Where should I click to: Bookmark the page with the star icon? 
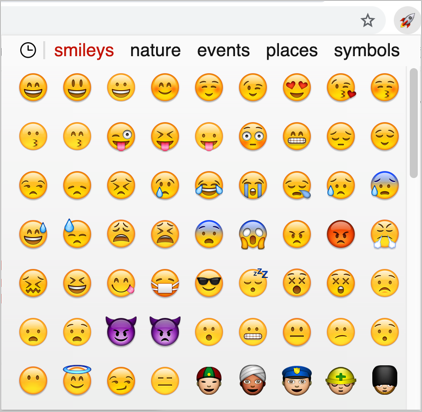click(x=368, y=21)
